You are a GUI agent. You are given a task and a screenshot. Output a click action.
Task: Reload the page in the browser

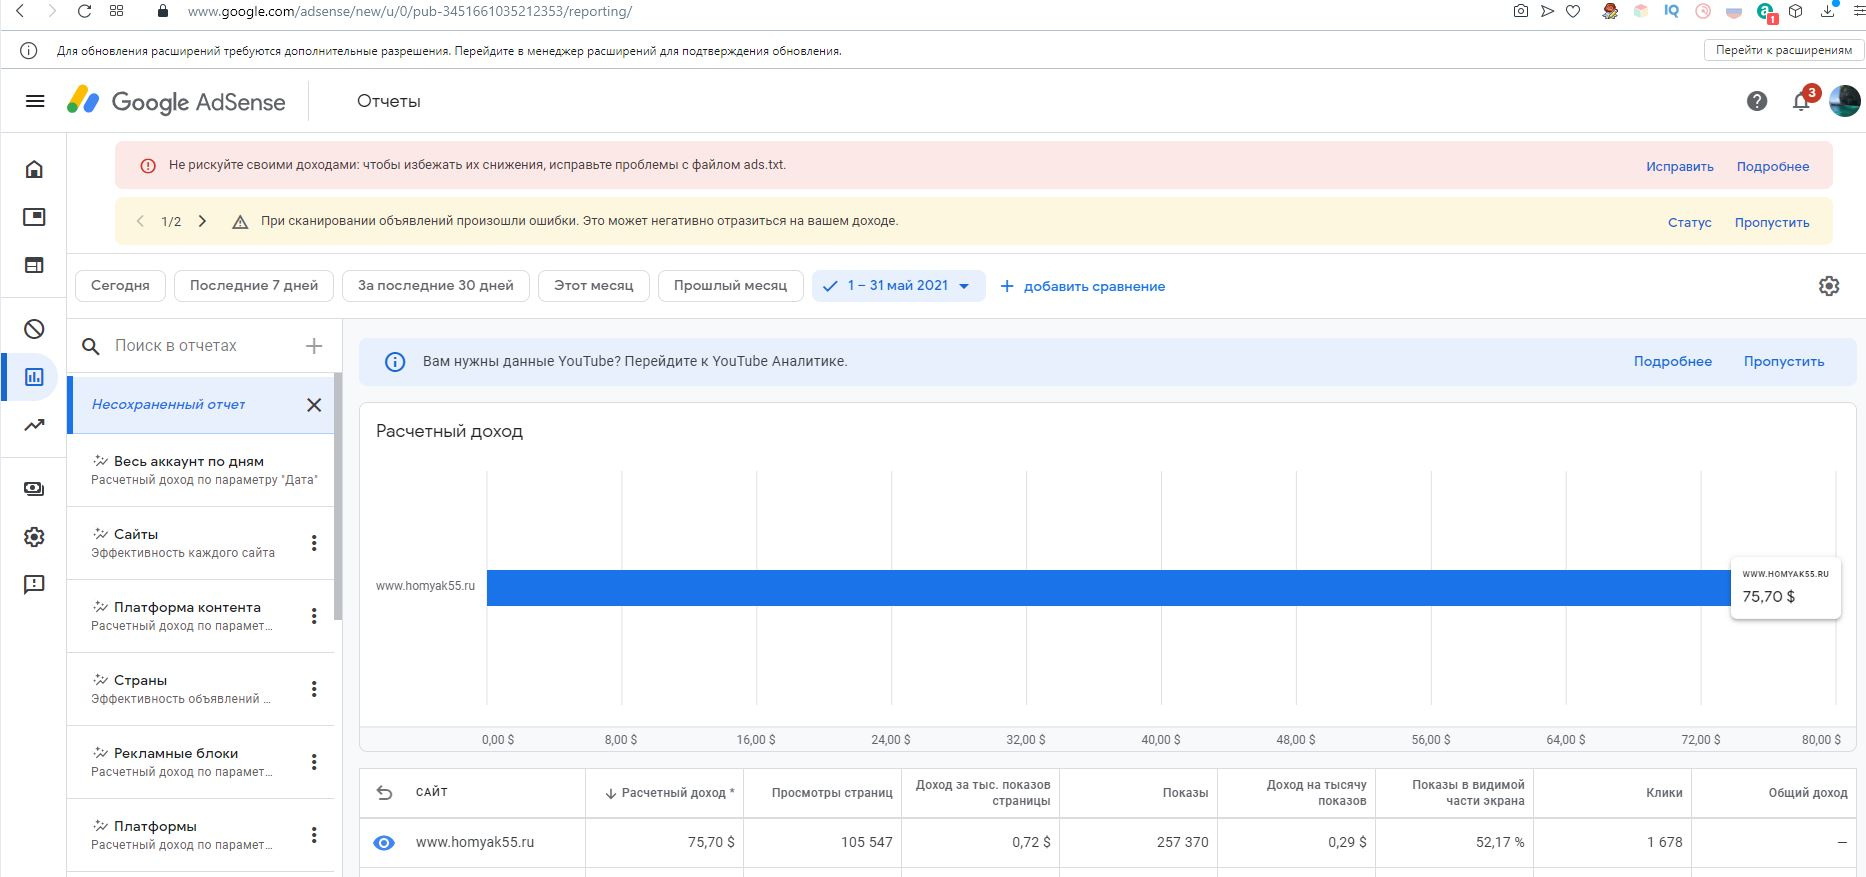(x=85, y=11)
